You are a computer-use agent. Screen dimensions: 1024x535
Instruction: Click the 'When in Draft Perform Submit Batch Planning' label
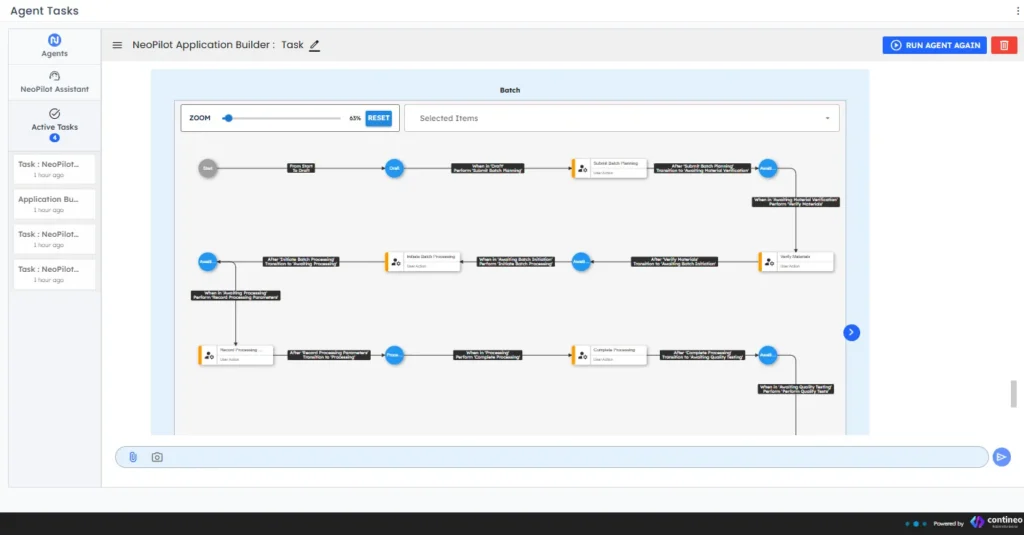point(488,169)
